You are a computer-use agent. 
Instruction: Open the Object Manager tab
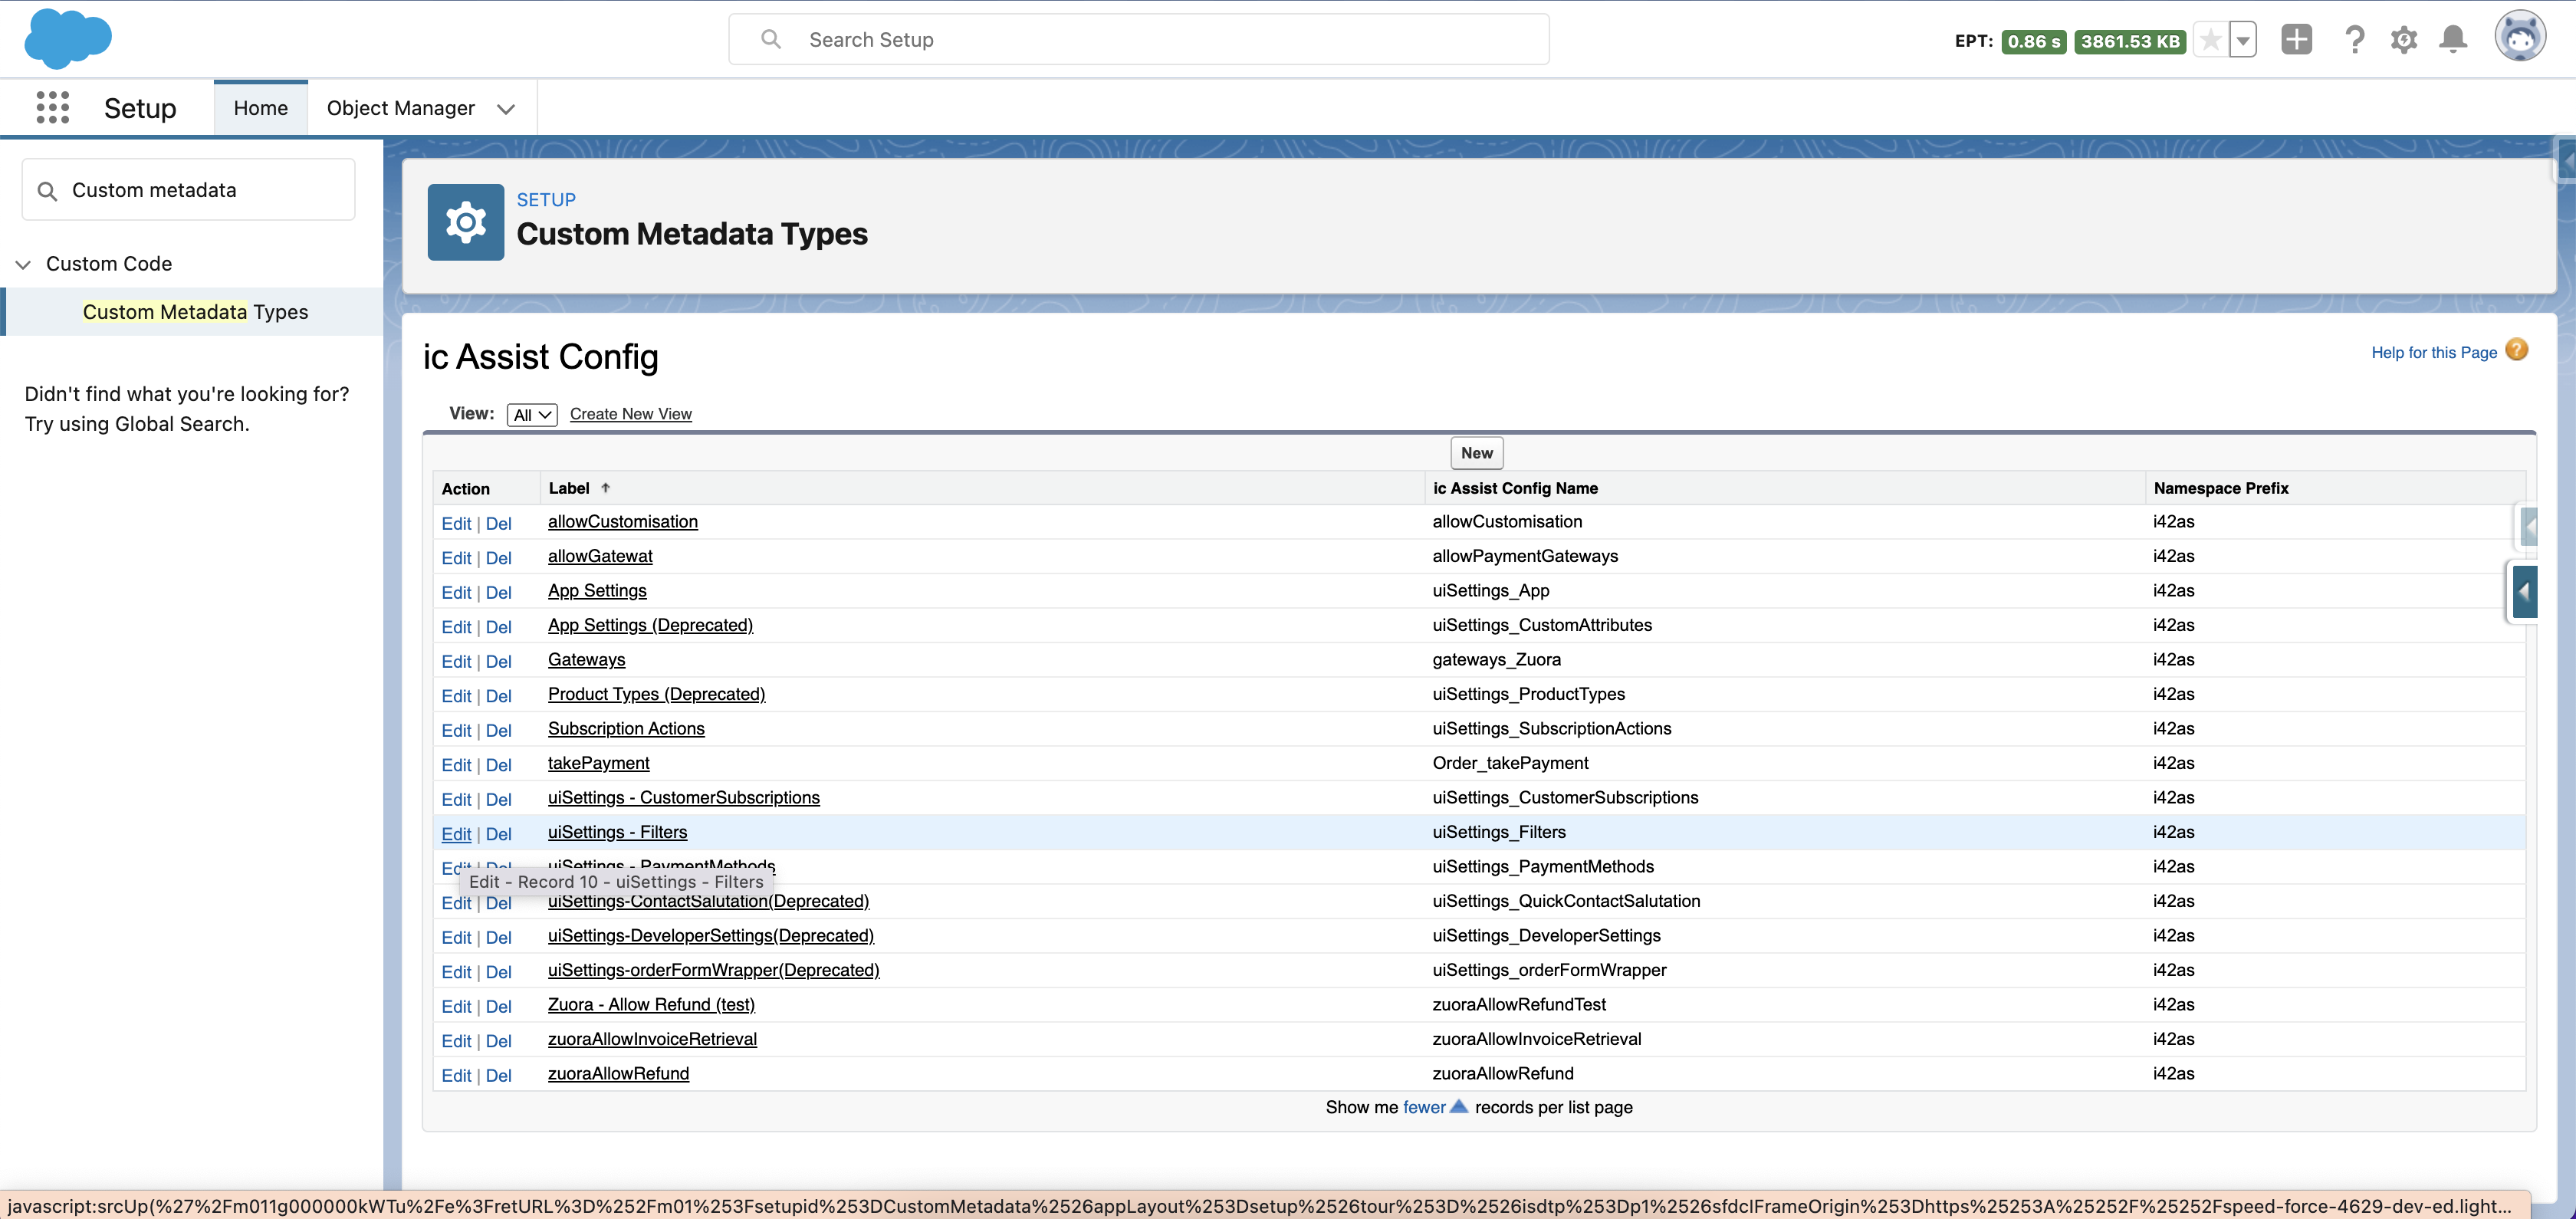coord(401,108)
